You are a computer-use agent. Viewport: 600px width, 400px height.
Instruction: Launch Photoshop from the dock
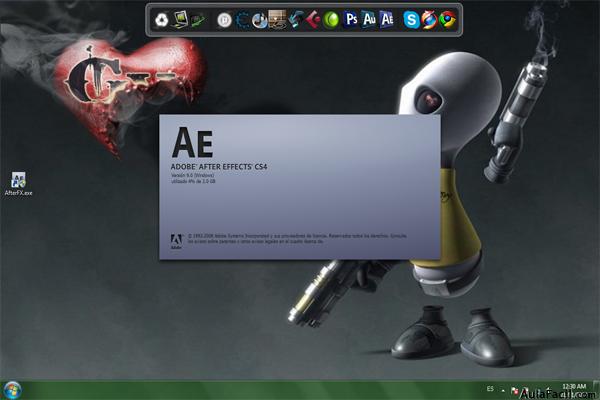[x=351, y=19]
